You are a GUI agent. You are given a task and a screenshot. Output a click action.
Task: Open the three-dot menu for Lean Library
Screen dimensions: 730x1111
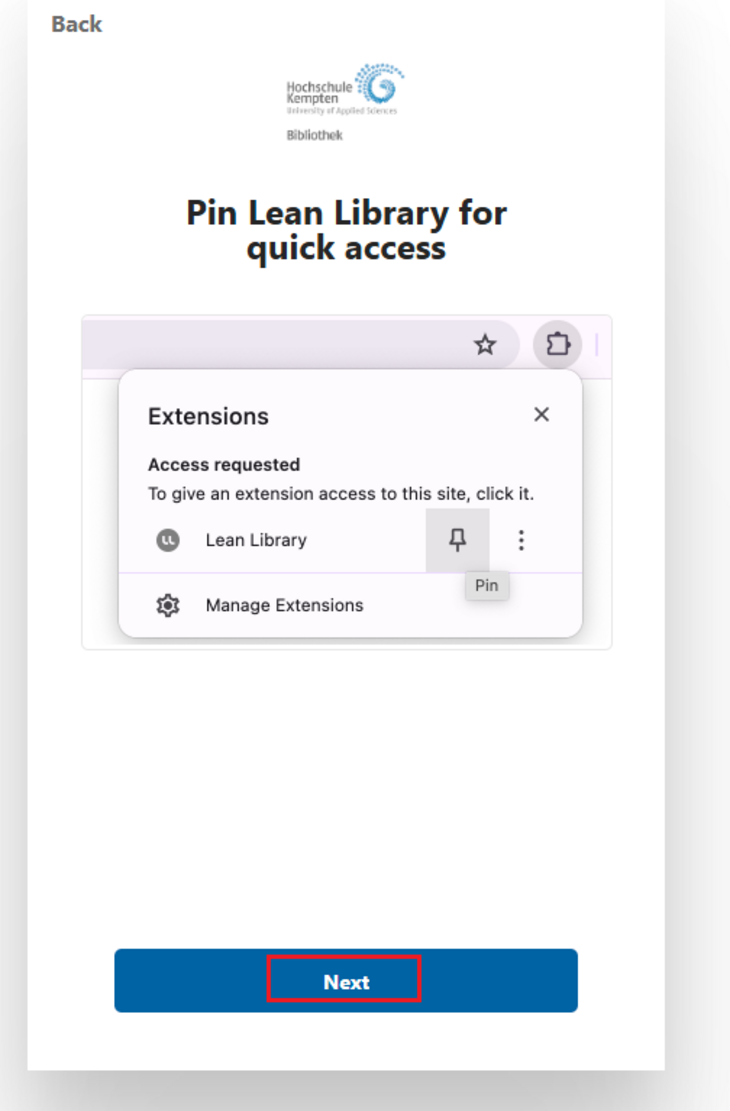[x=521, y=540]
